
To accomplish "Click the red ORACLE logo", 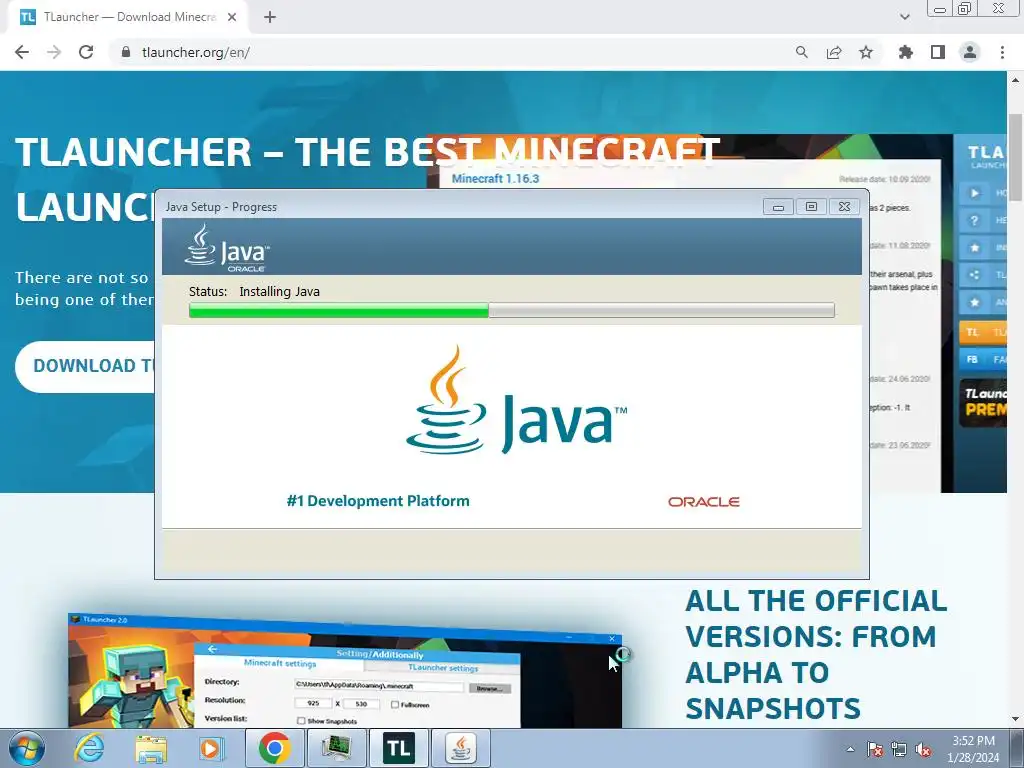I will pyautogui.click(x=703, y=502).
